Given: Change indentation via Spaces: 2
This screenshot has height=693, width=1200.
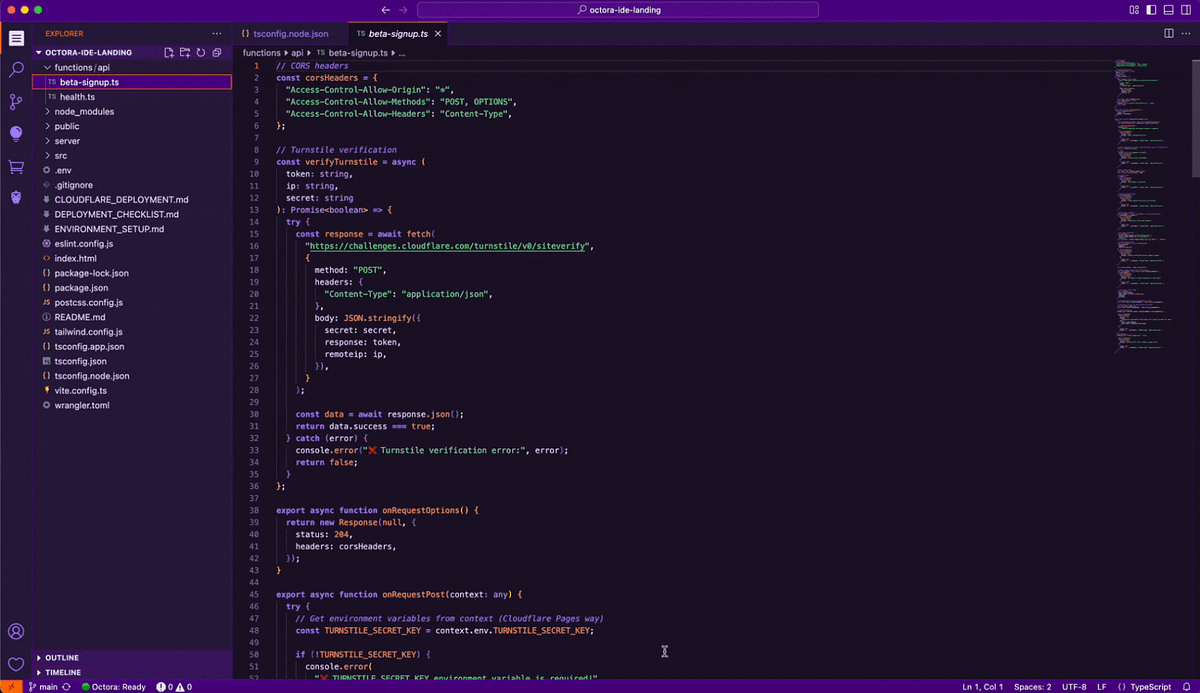Looking at the screenshot, I should tap(1034, 687).
